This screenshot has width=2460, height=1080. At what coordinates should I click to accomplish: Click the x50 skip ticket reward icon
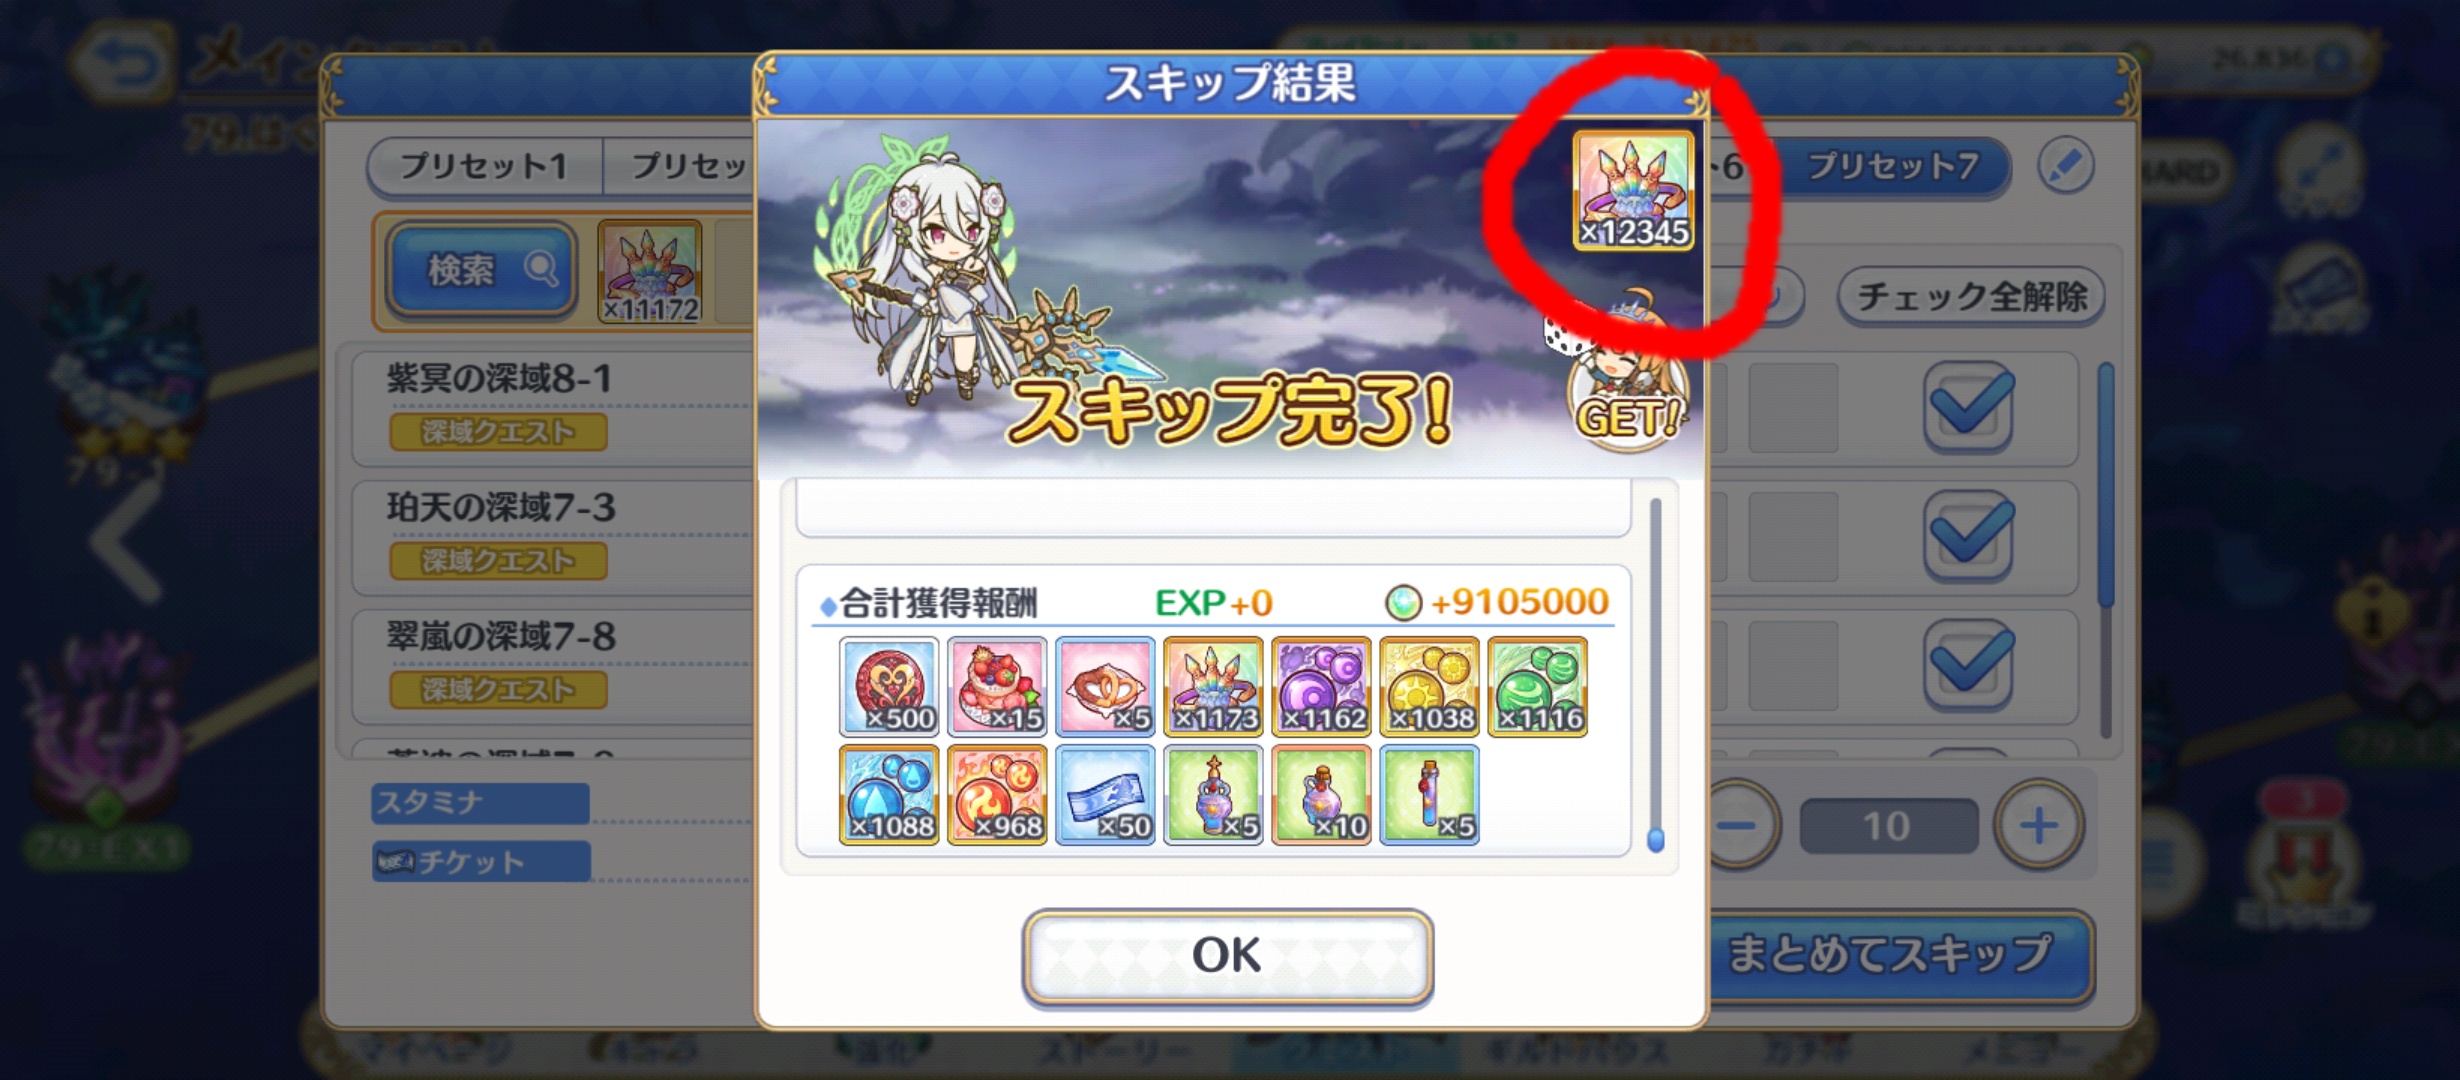coord(1105,795)
